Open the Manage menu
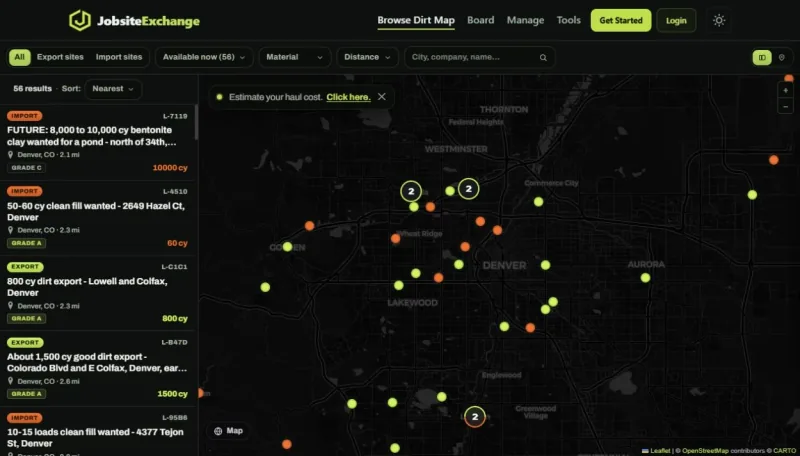 pyautogui.click(x=525, y=20)
